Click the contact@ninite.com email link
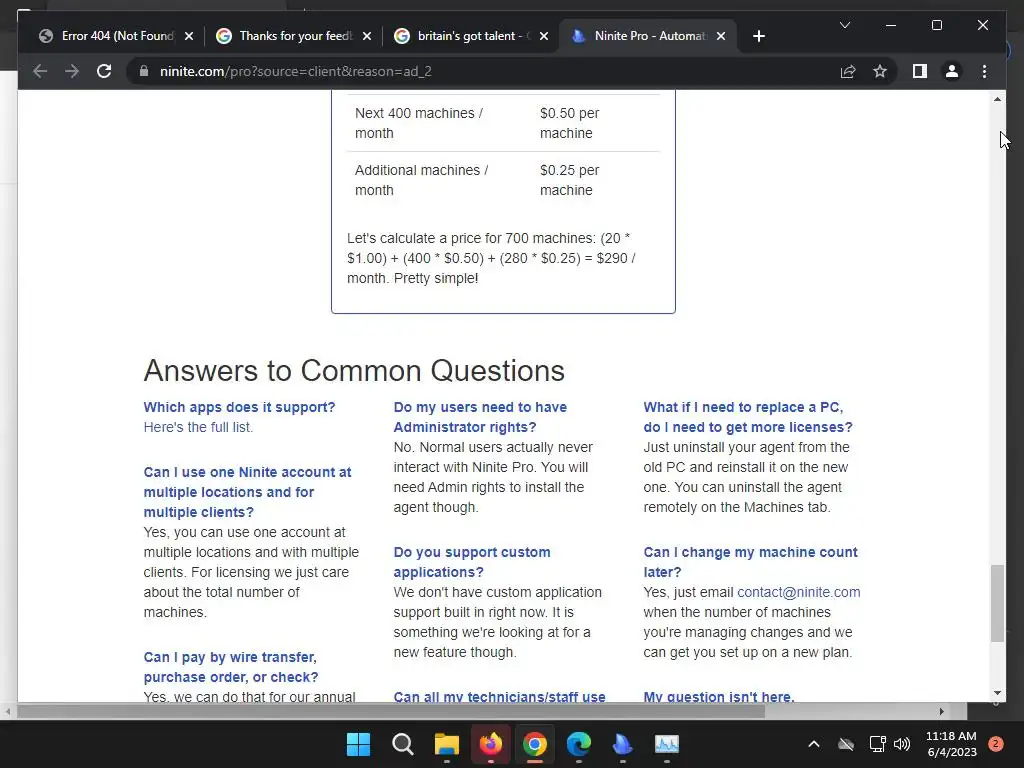This screenshot has height=768, width=1024. pos(798,592)
